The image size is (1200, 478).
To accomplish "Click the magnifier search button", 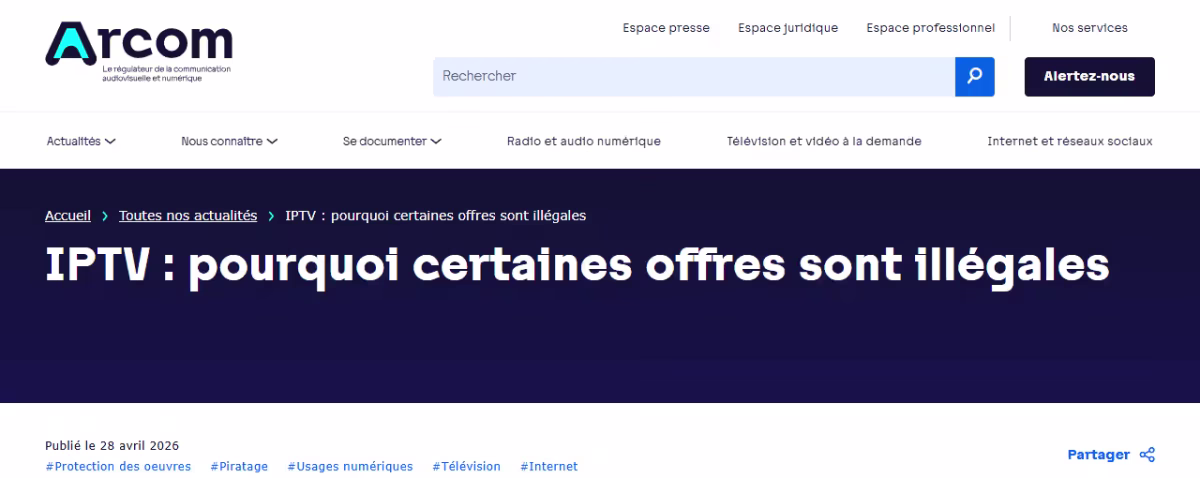I will (975, 76).
